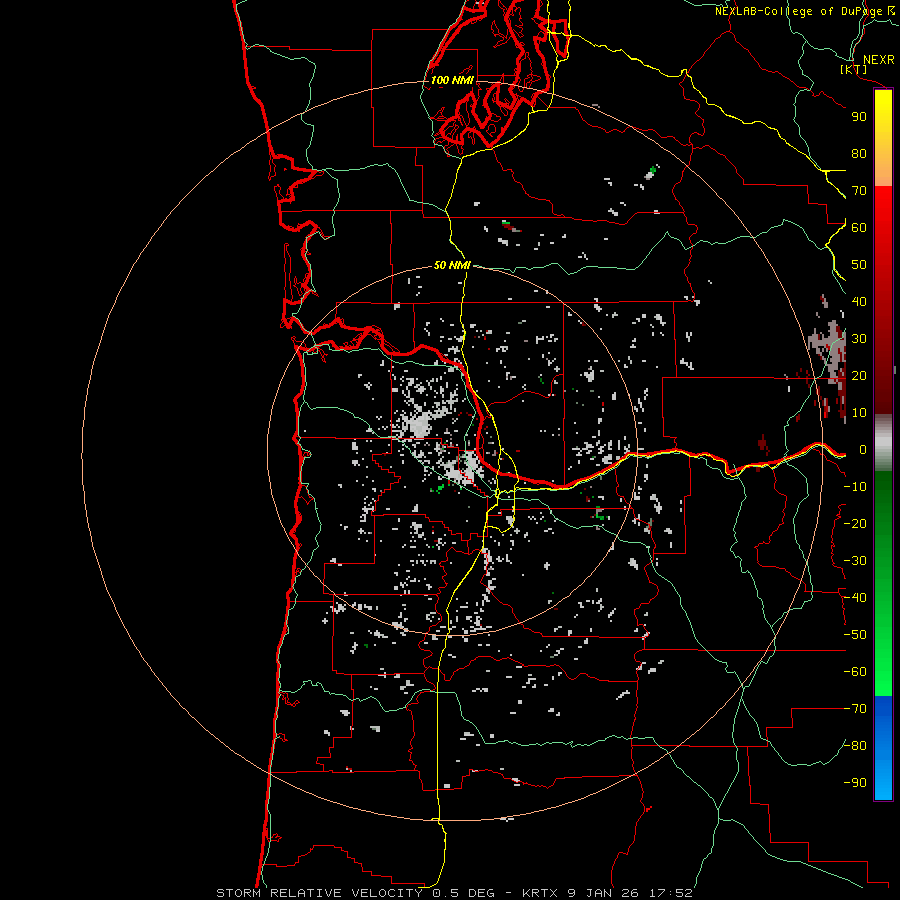Click the positive 10 value on velocity scale
The width and height of the screenshot is (900, 900).
coord(859,413)
